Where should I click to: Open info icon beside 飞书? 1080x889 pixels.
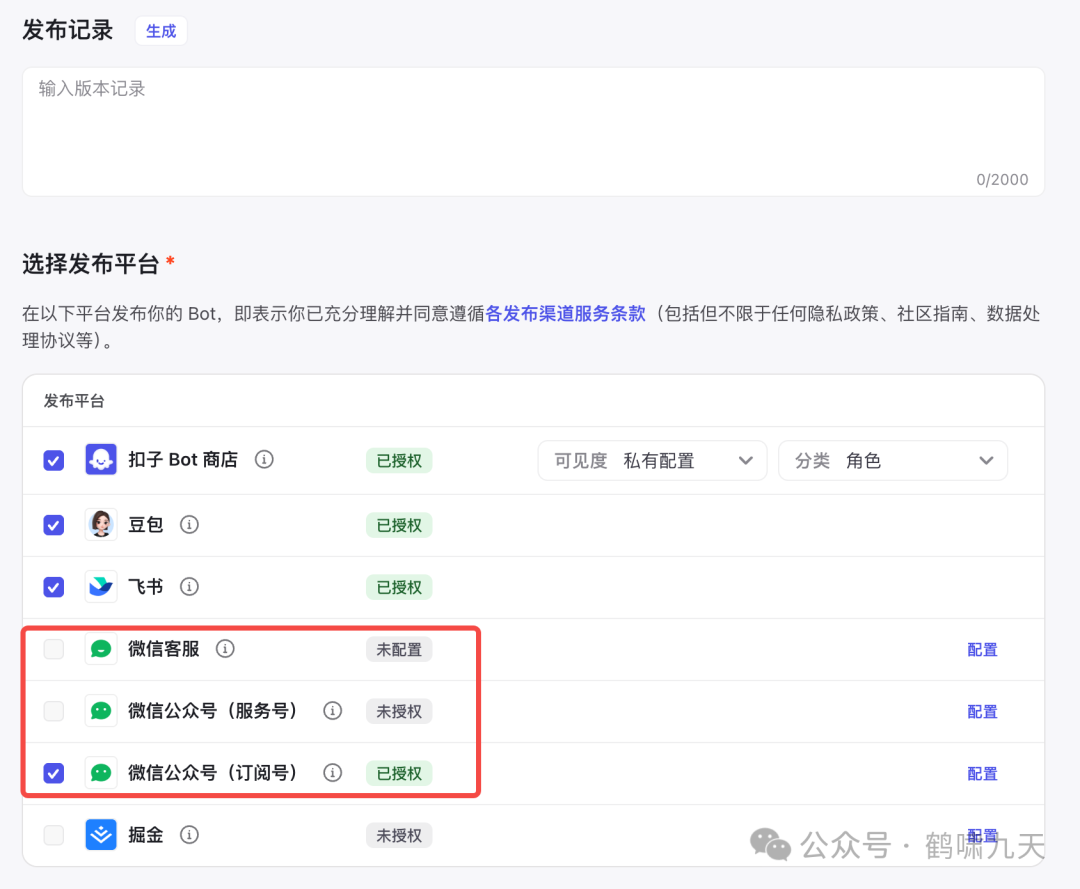189,587
